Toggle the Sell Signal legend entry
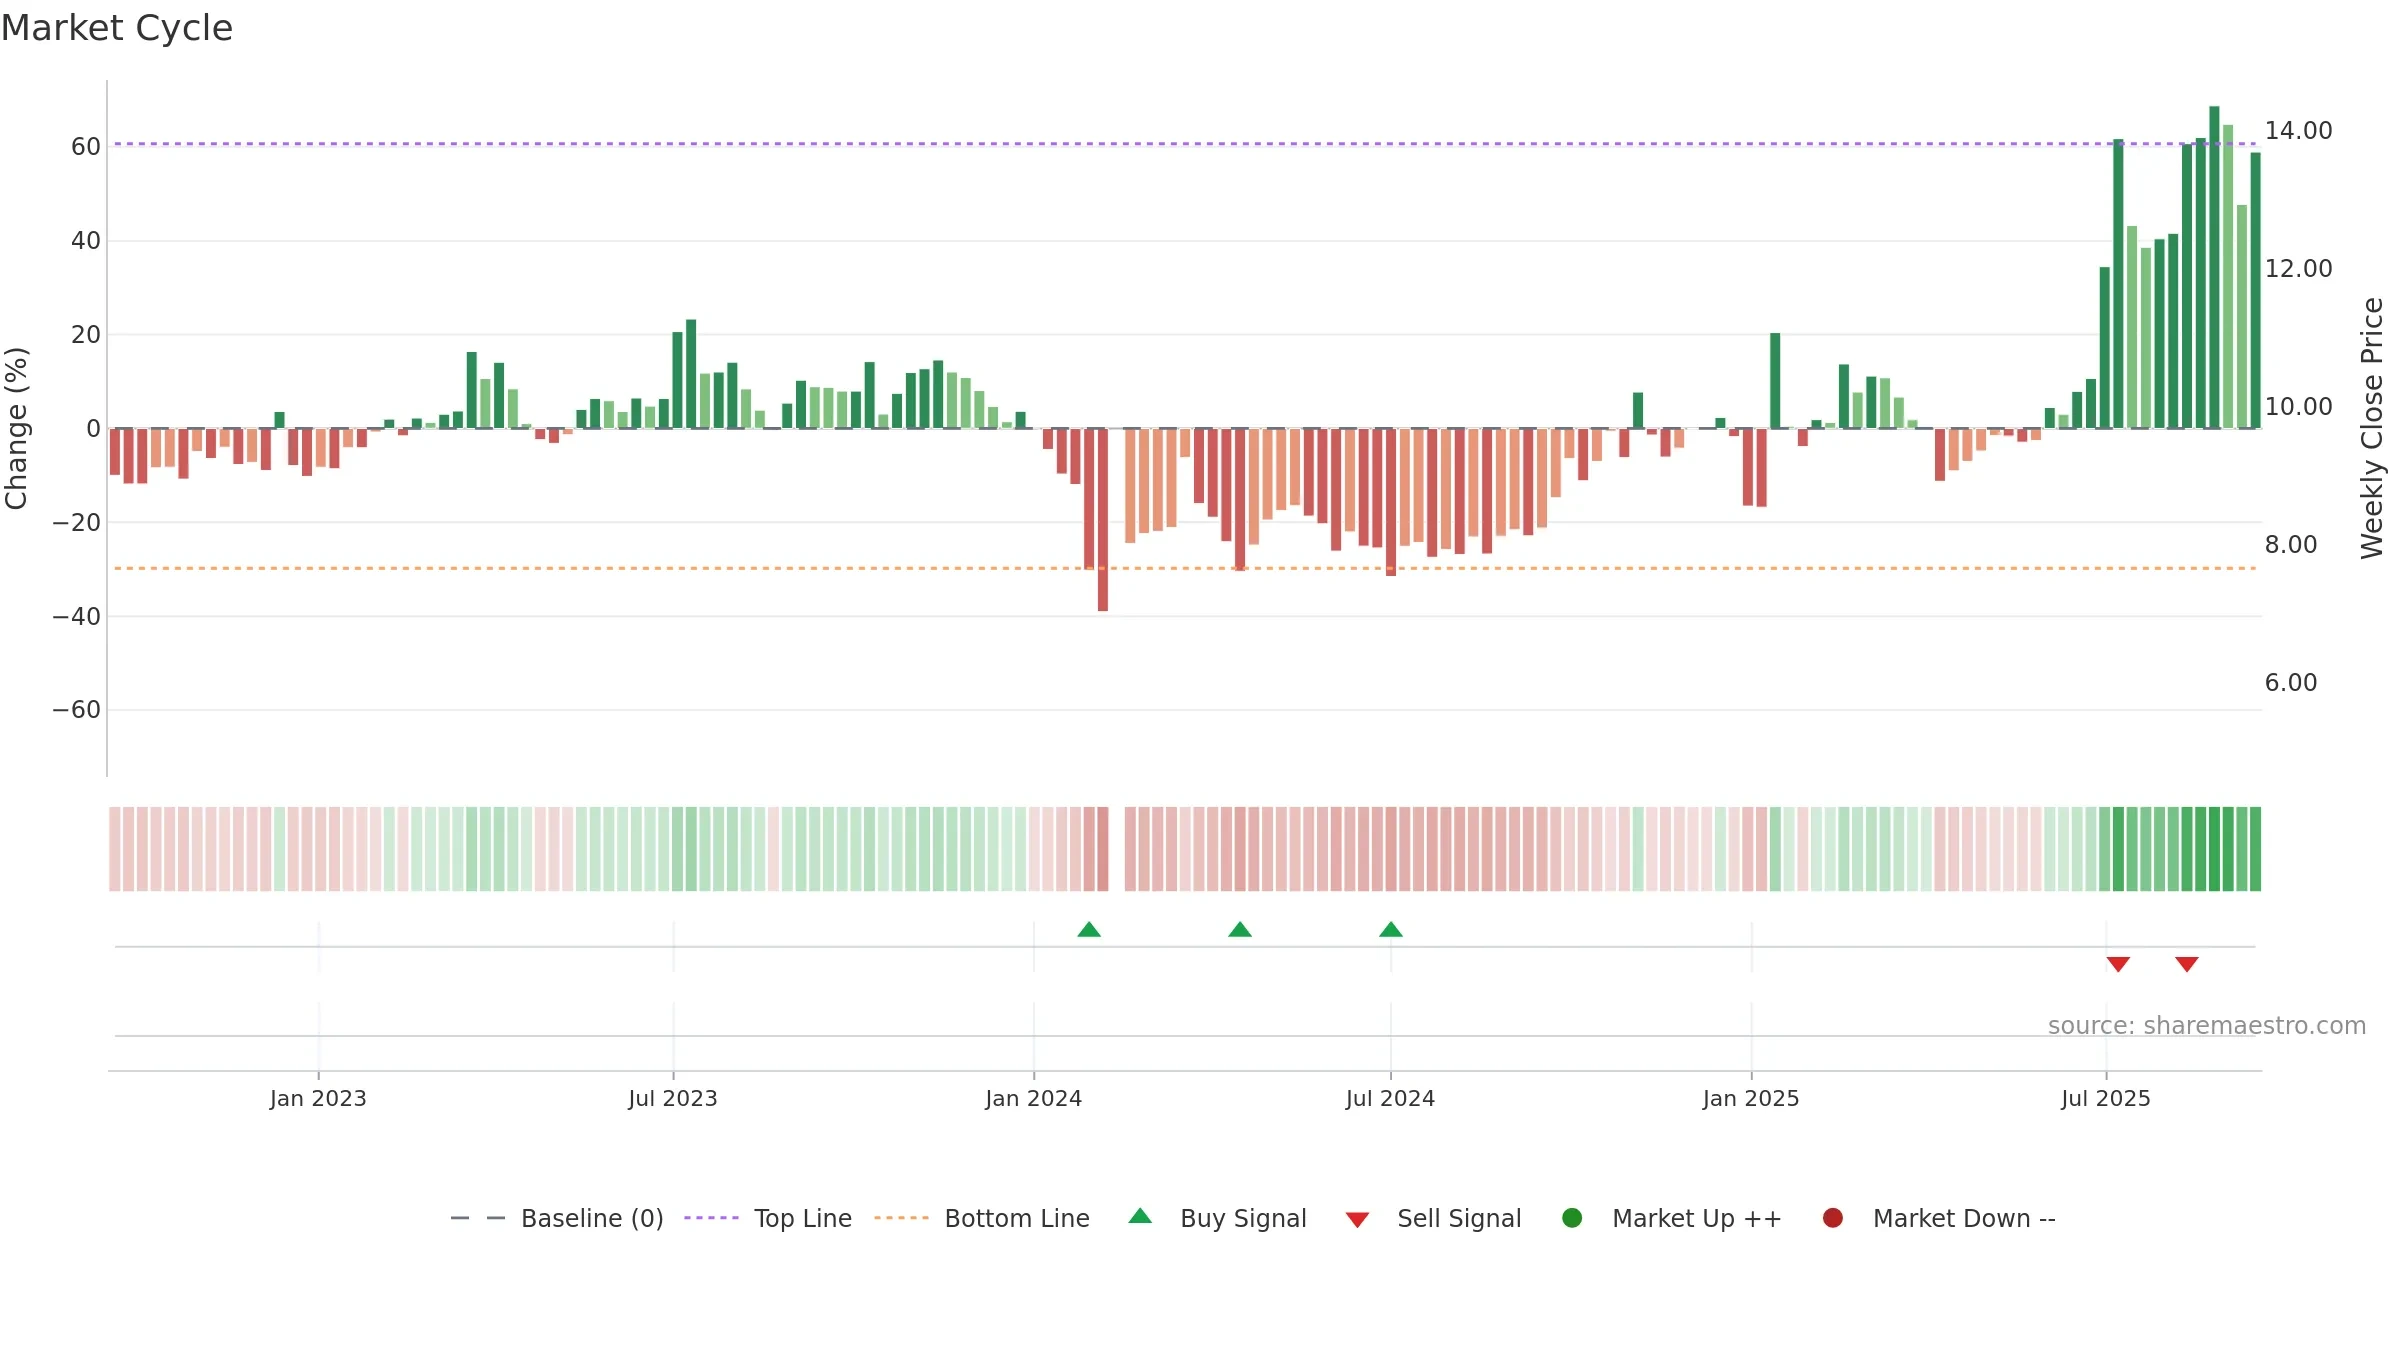2400x1350 pixels. (1433, 1218)
